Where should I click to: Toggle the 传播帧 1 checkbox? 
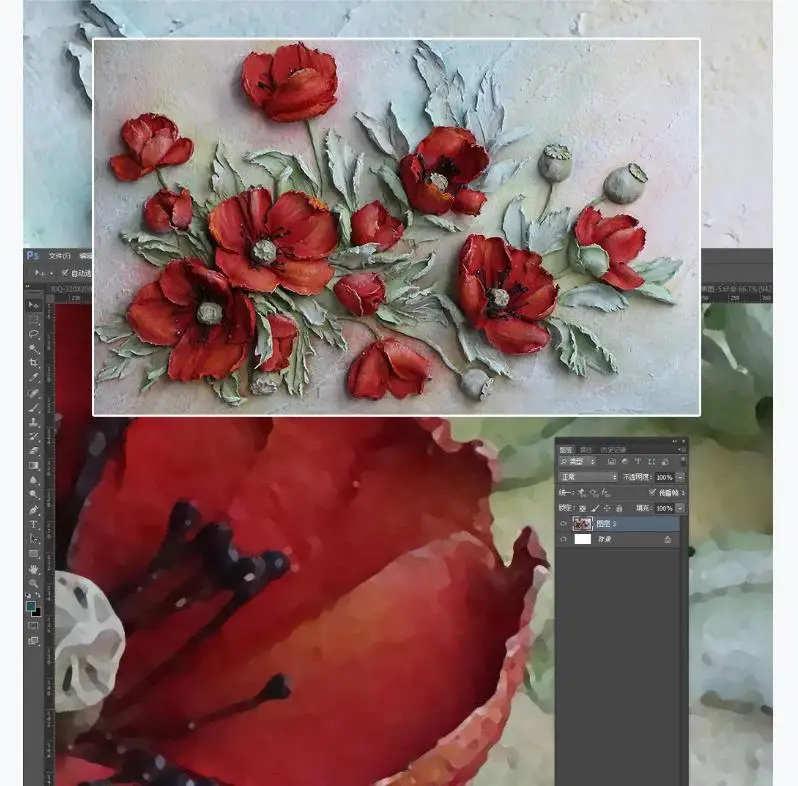(653, 493)
